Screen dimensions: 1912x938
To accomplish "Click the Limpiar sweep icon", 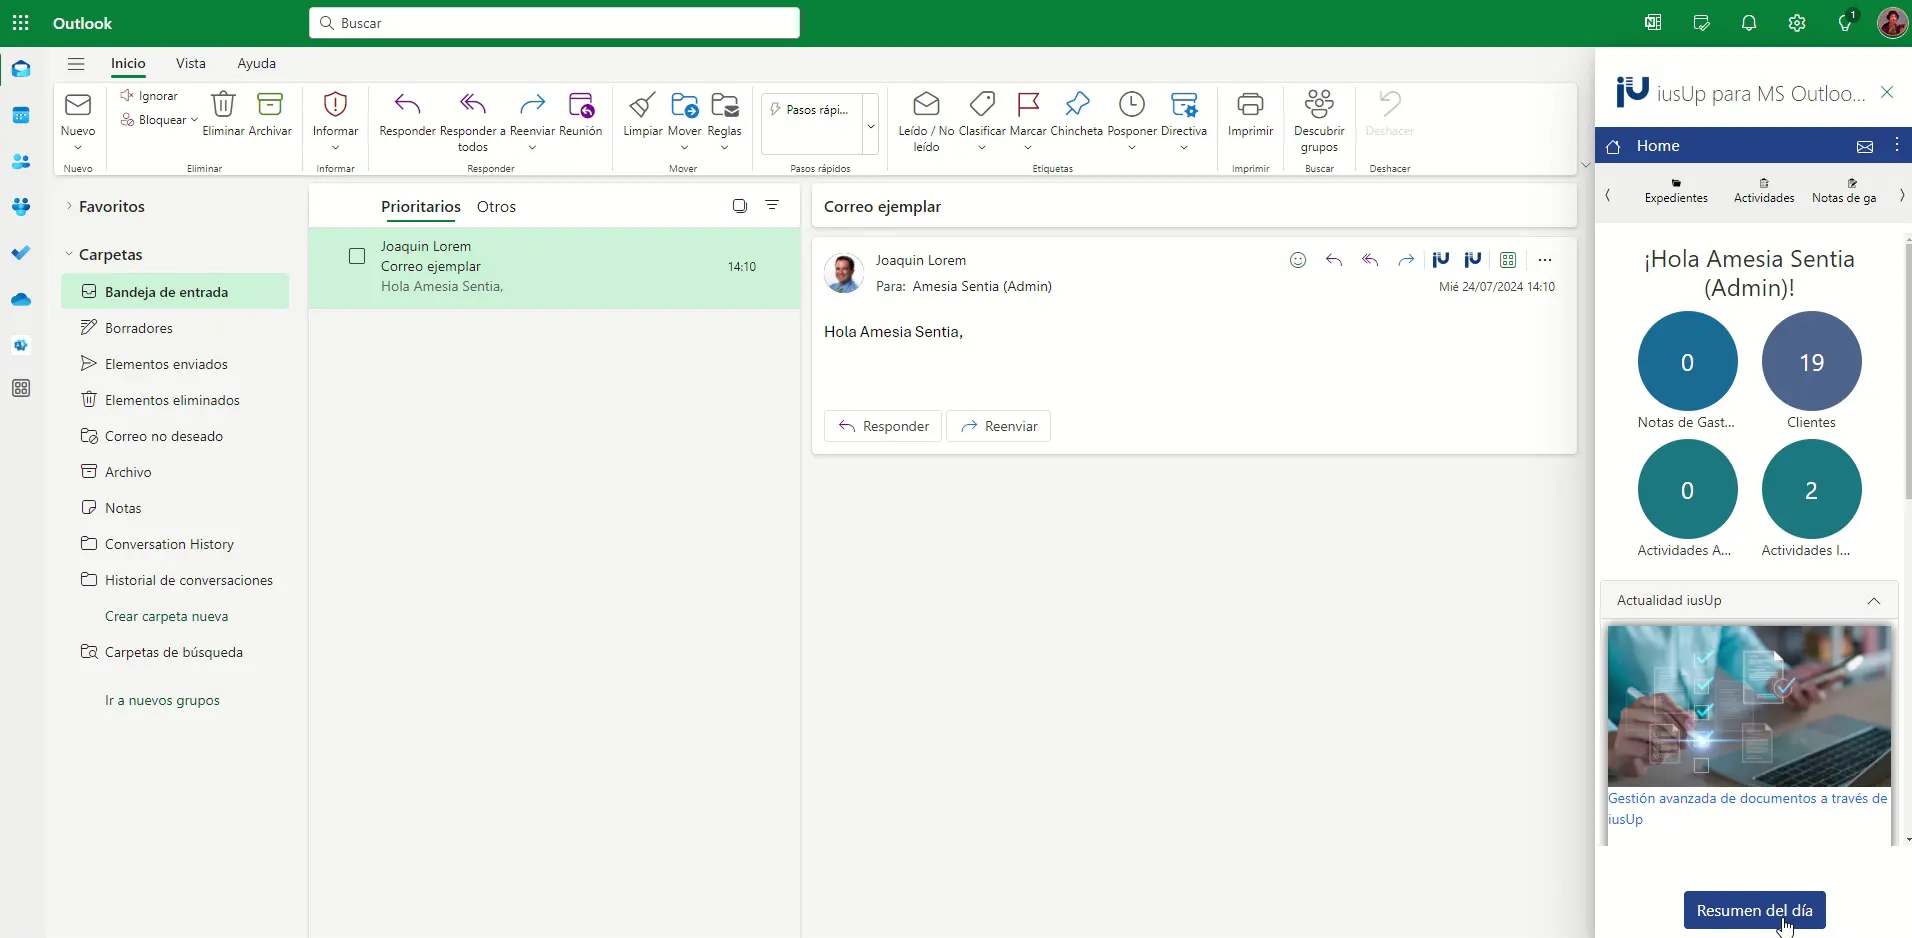I will tap(642, 105).
